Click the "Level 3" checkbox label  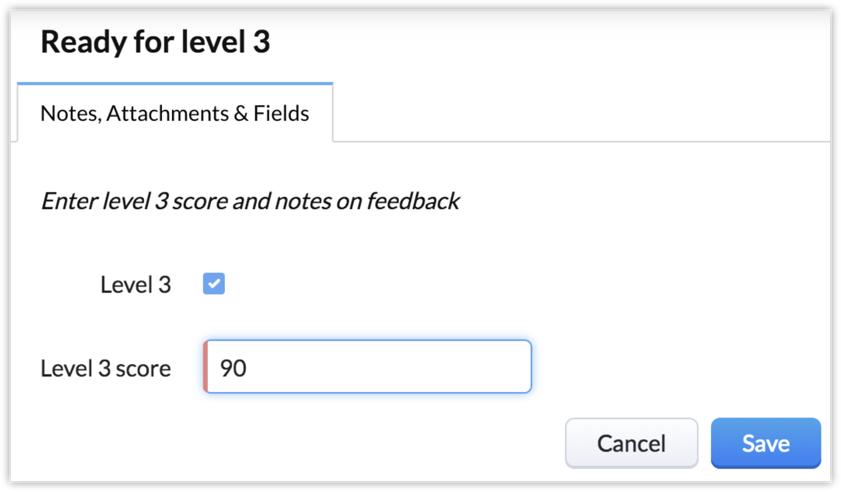coord(136,285)
